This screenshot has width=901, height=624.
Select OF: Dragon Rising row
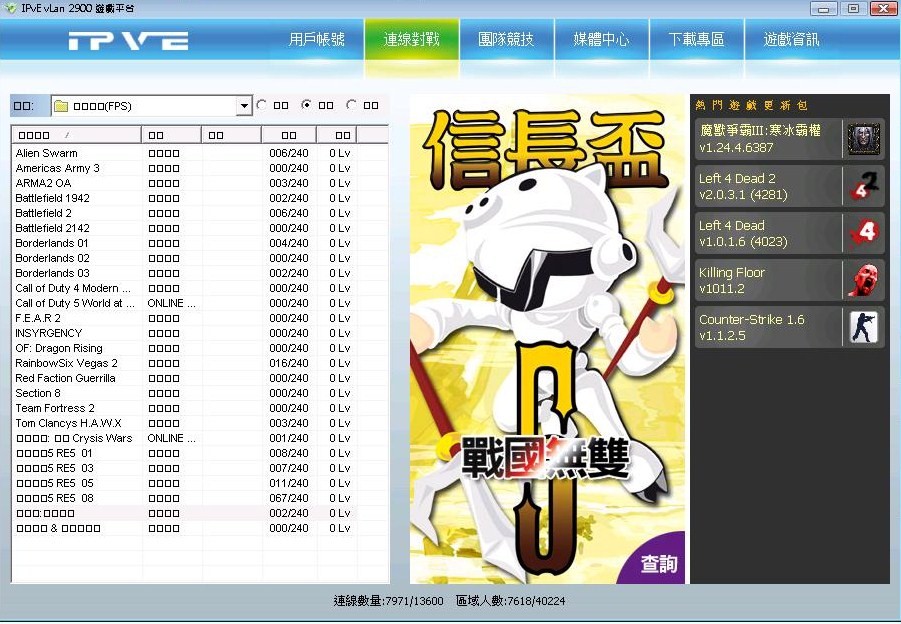click(x=184, y=348)
